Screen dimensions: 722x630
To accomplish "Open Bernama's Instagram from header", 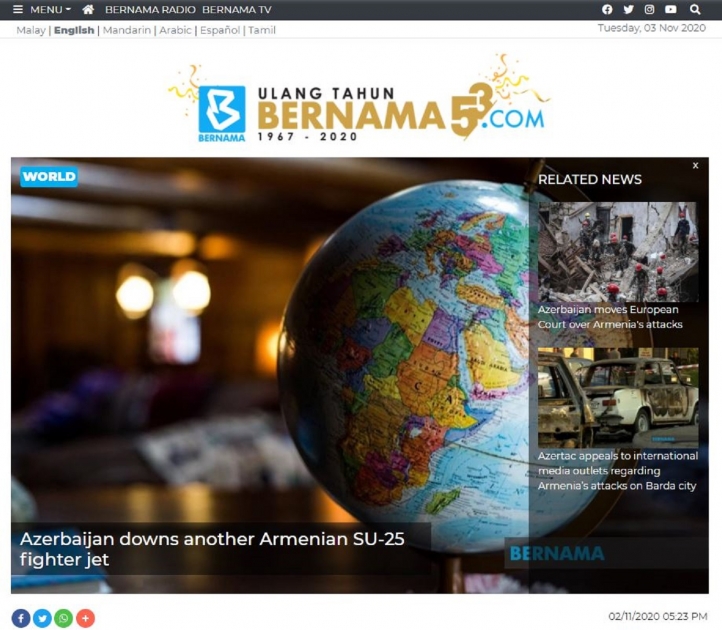I will pyautogui.click(x=649, y=9).
